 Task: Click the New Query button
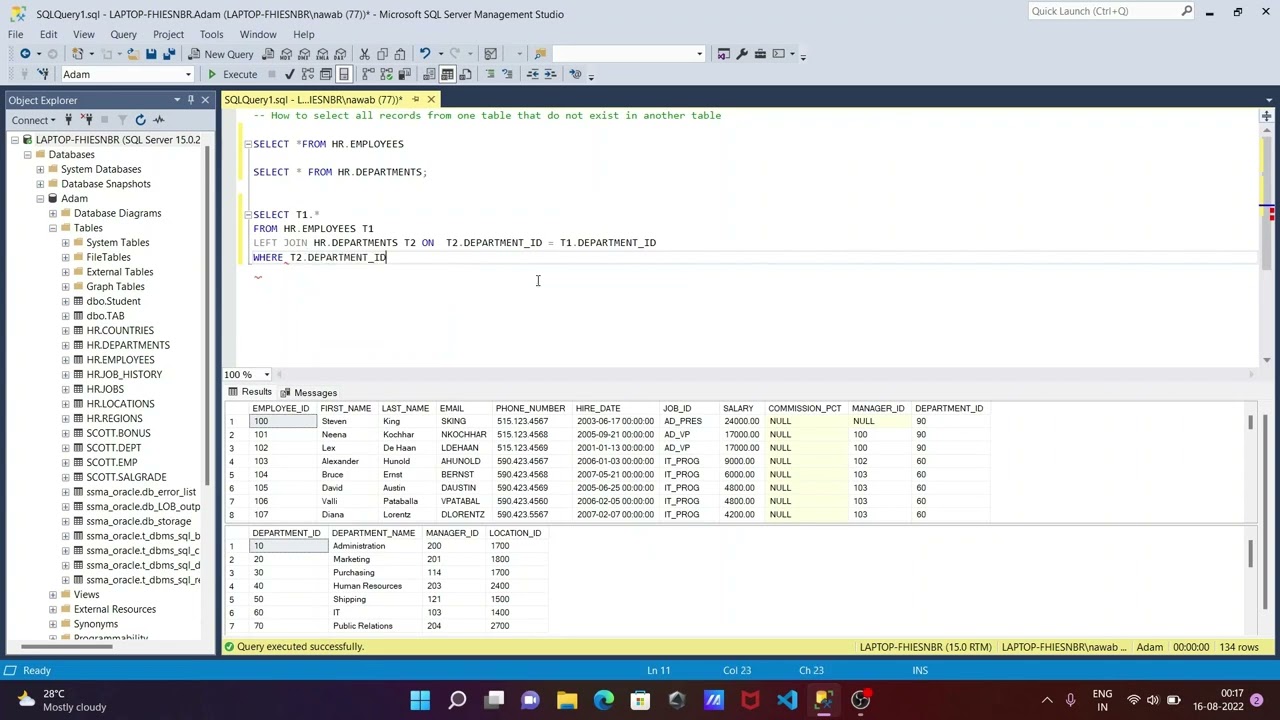[222, 54]
